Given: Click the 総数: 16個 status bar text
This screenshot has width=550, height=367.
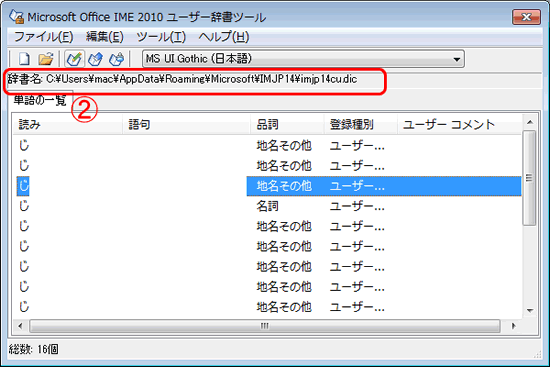Looking at the screenshot, I should point(34,349).
